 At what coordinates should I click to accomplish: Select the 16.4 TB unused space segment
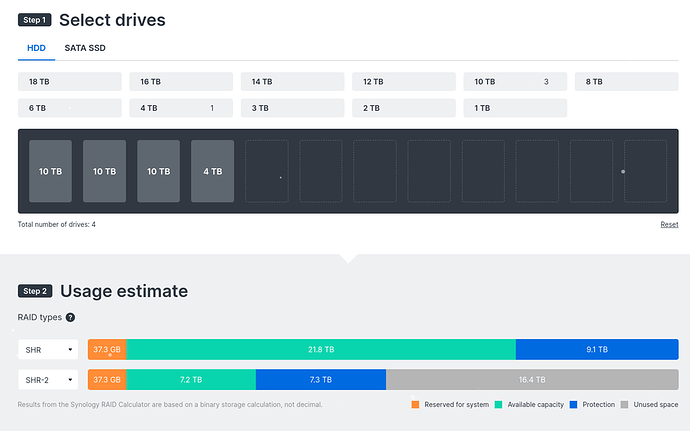pos(532,379)
